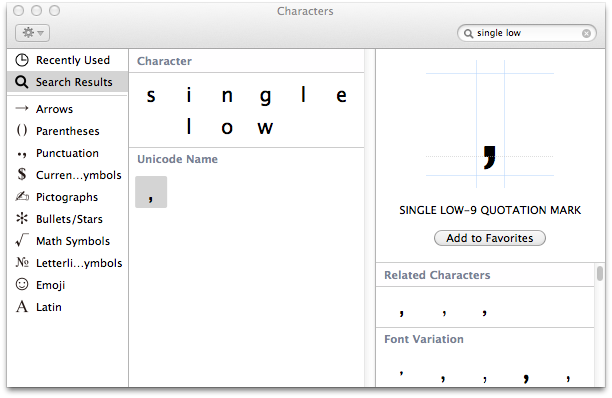
Task: Clear the search field text
Action: pyautogui.click(x=586, y=34)
